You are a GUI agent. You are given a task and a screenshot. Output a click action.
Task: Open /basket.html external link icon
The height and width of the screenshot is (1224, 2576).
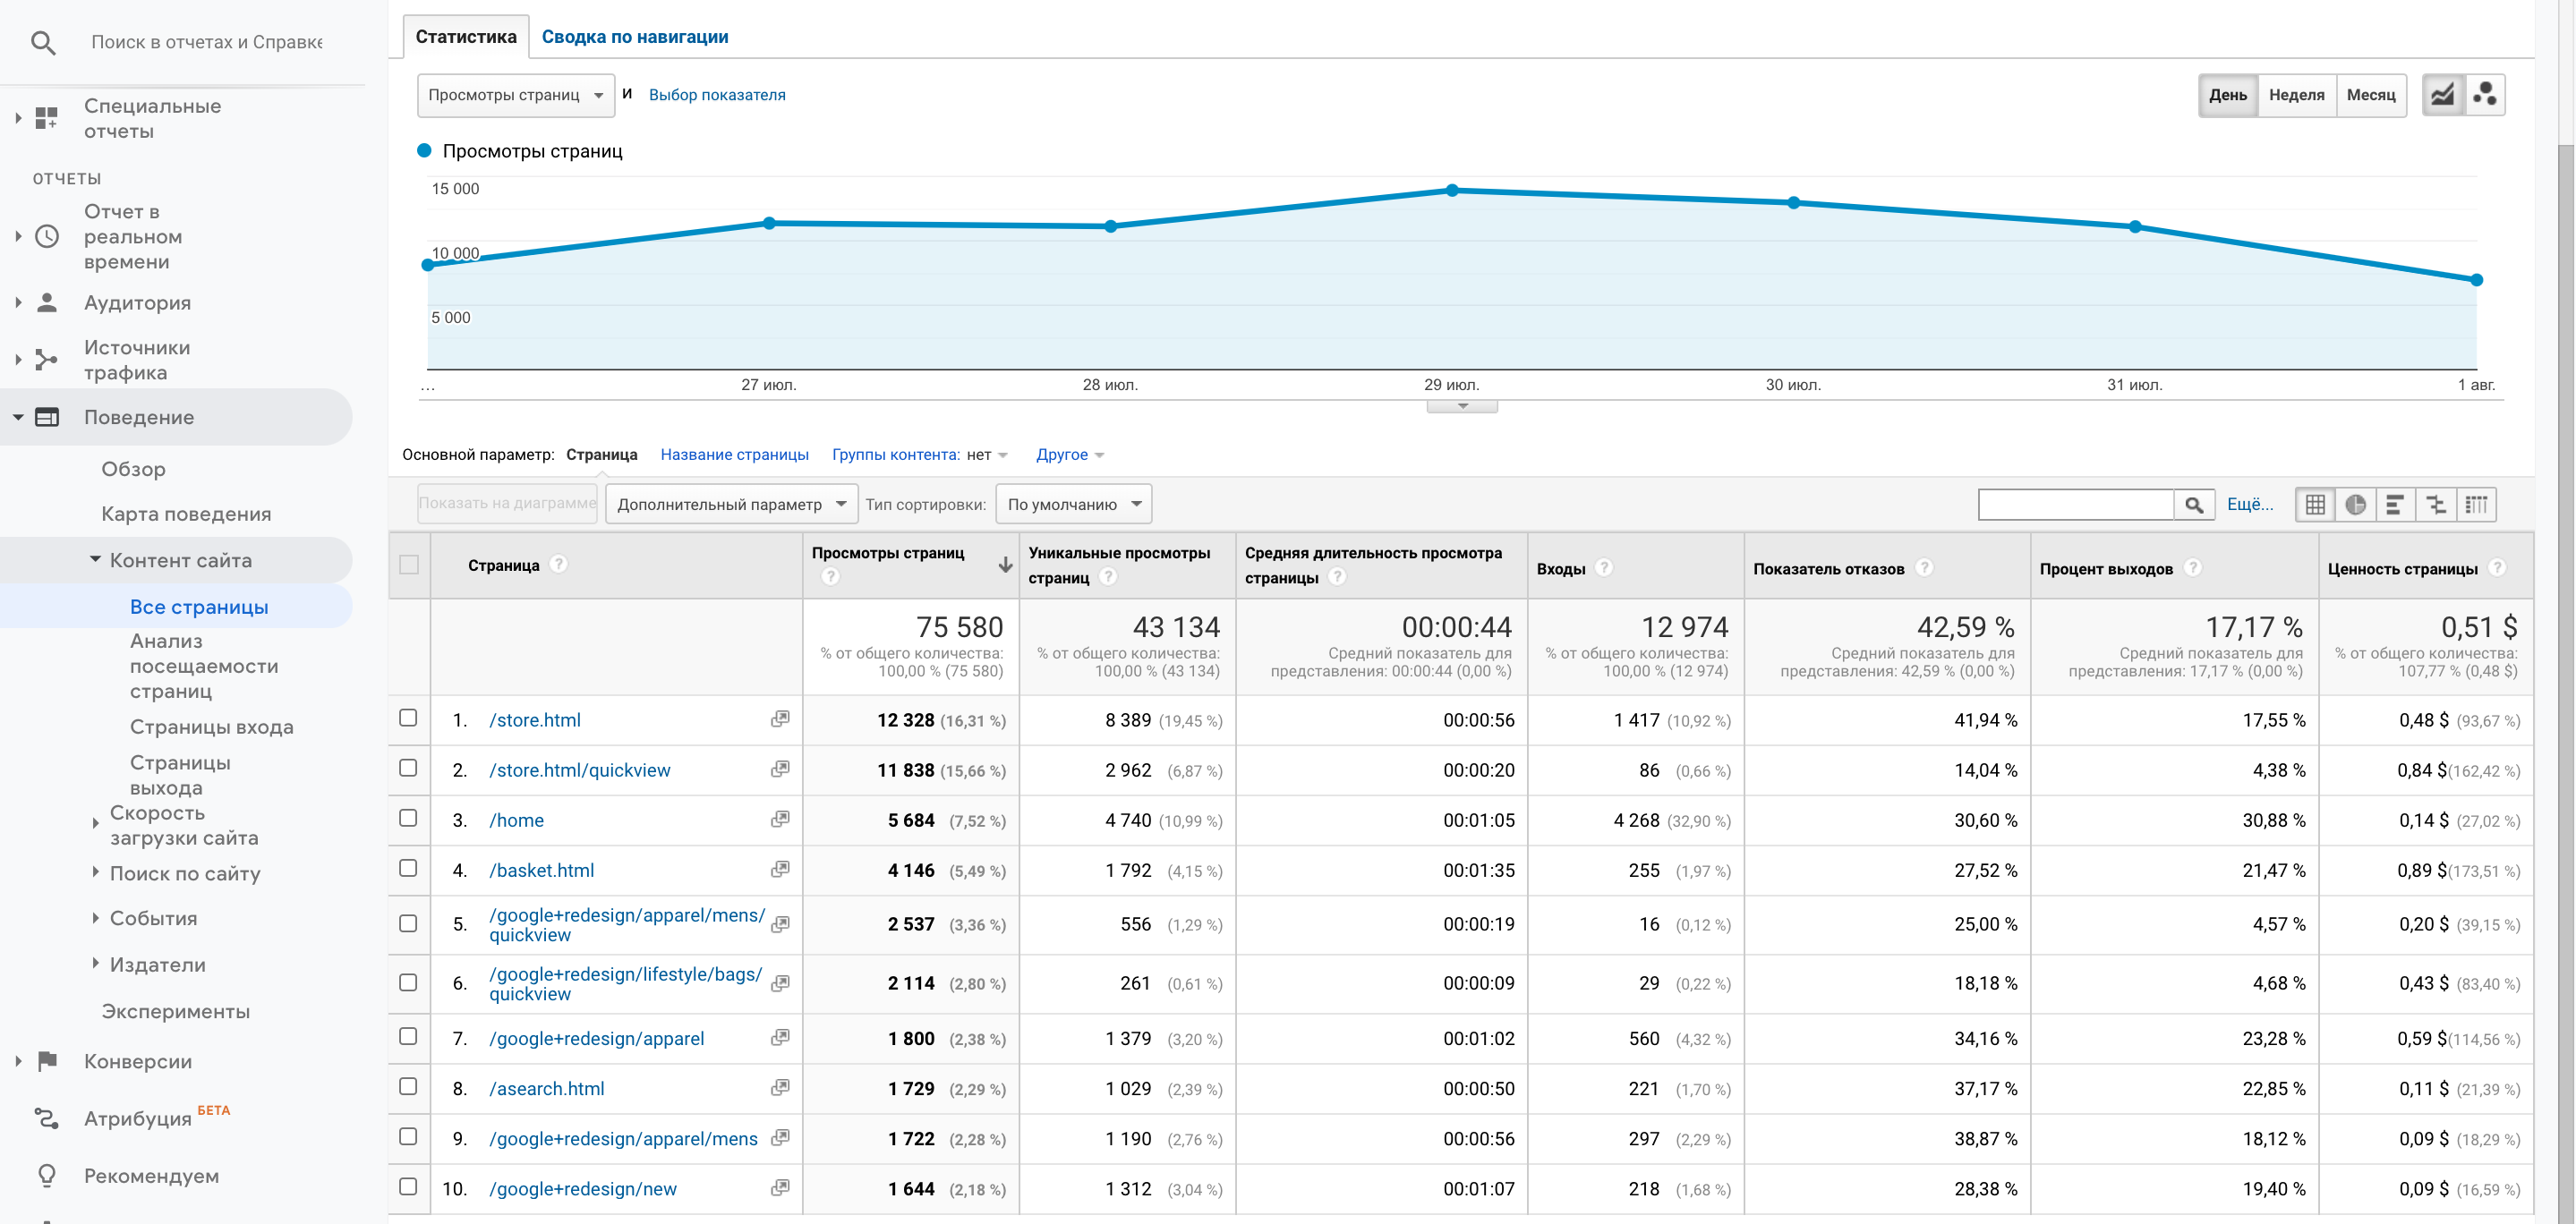pyautogui.click(x=780, y=870)
